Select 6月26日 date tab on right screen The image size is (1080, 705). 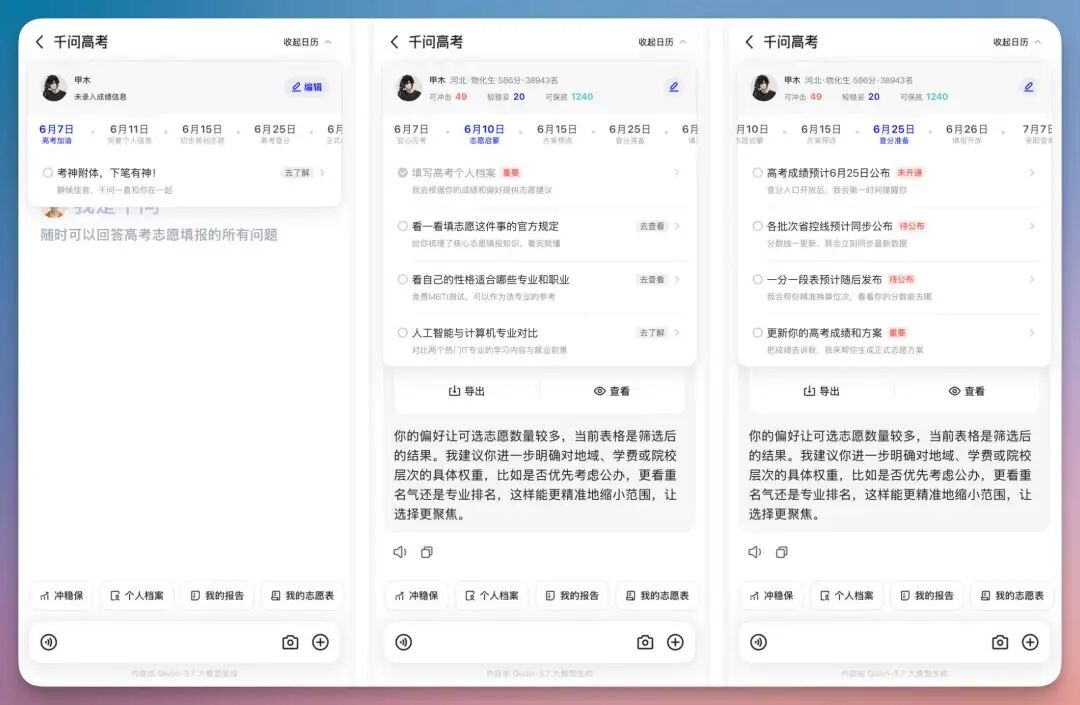pyautogui.click(x=966, y=134)
